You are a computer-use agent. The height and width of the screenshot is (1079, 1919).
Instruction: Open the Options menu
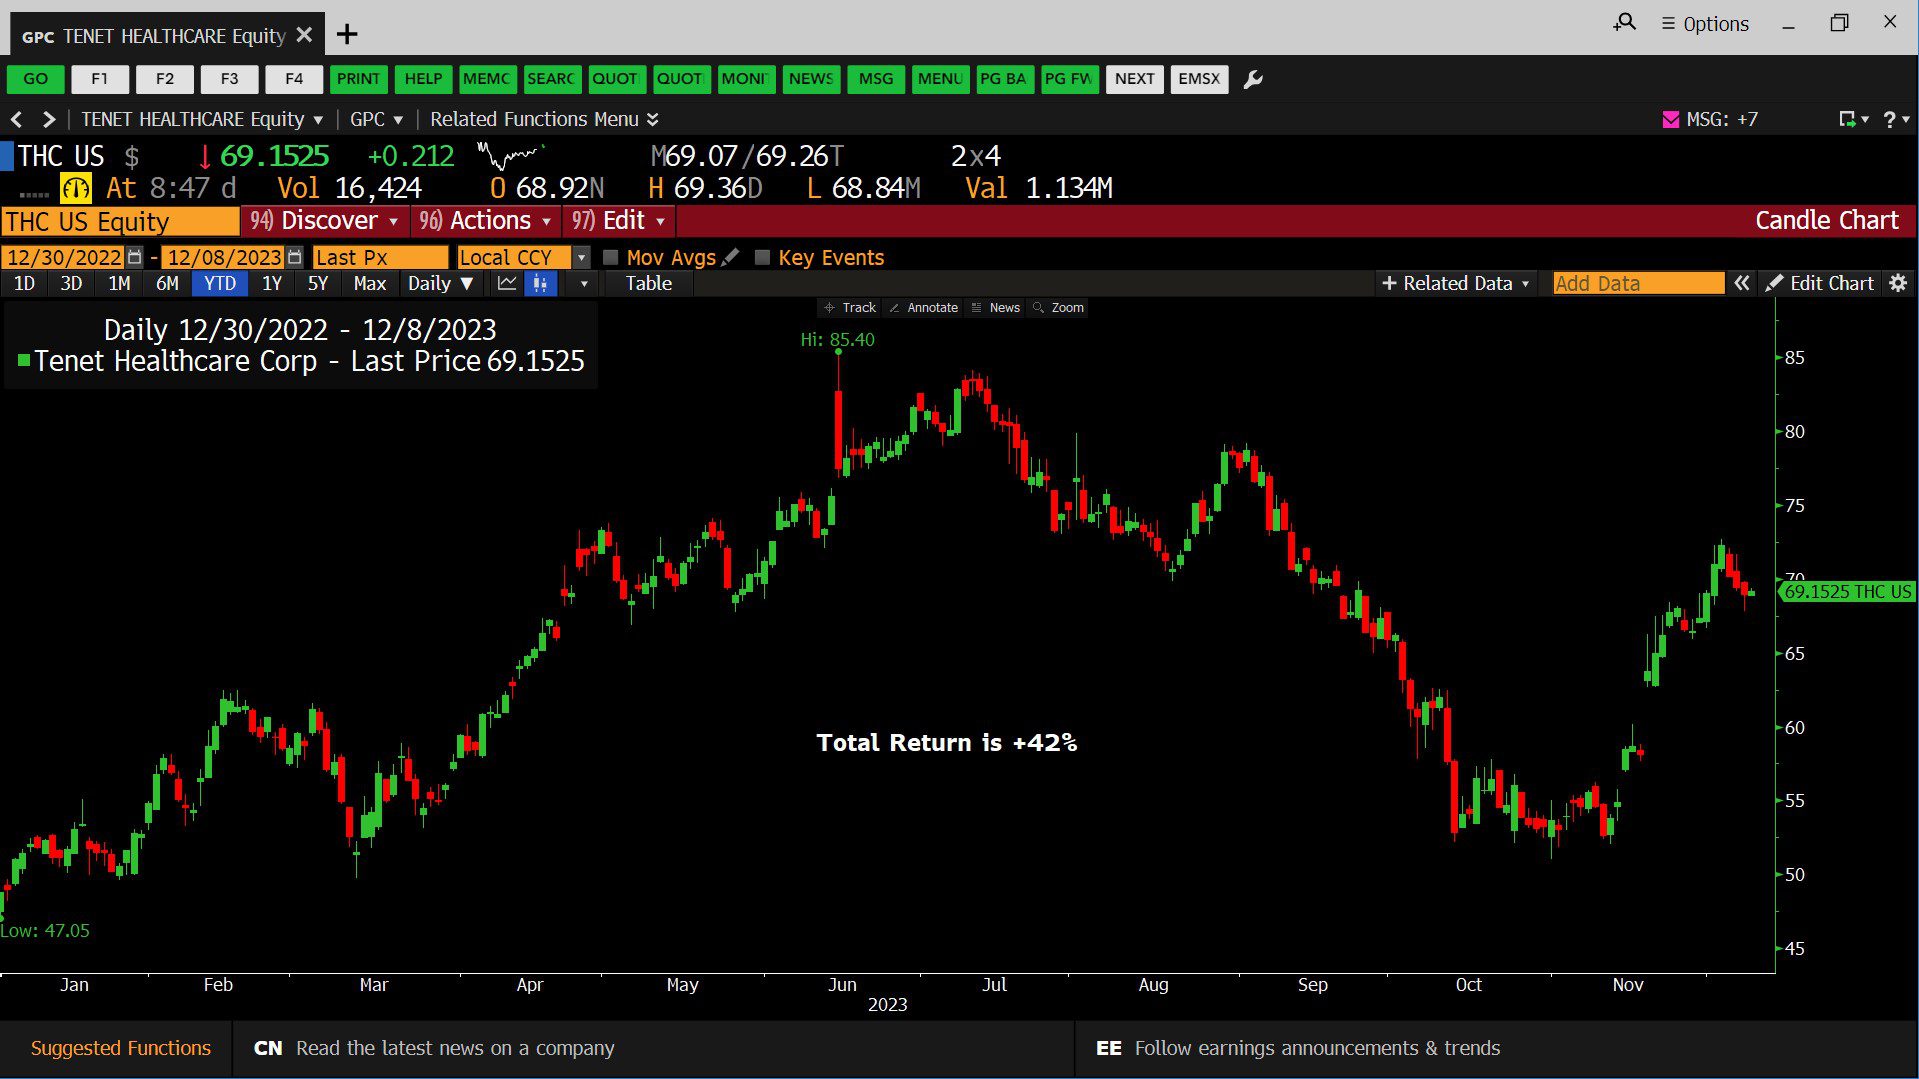click(x=1705, y=23)
